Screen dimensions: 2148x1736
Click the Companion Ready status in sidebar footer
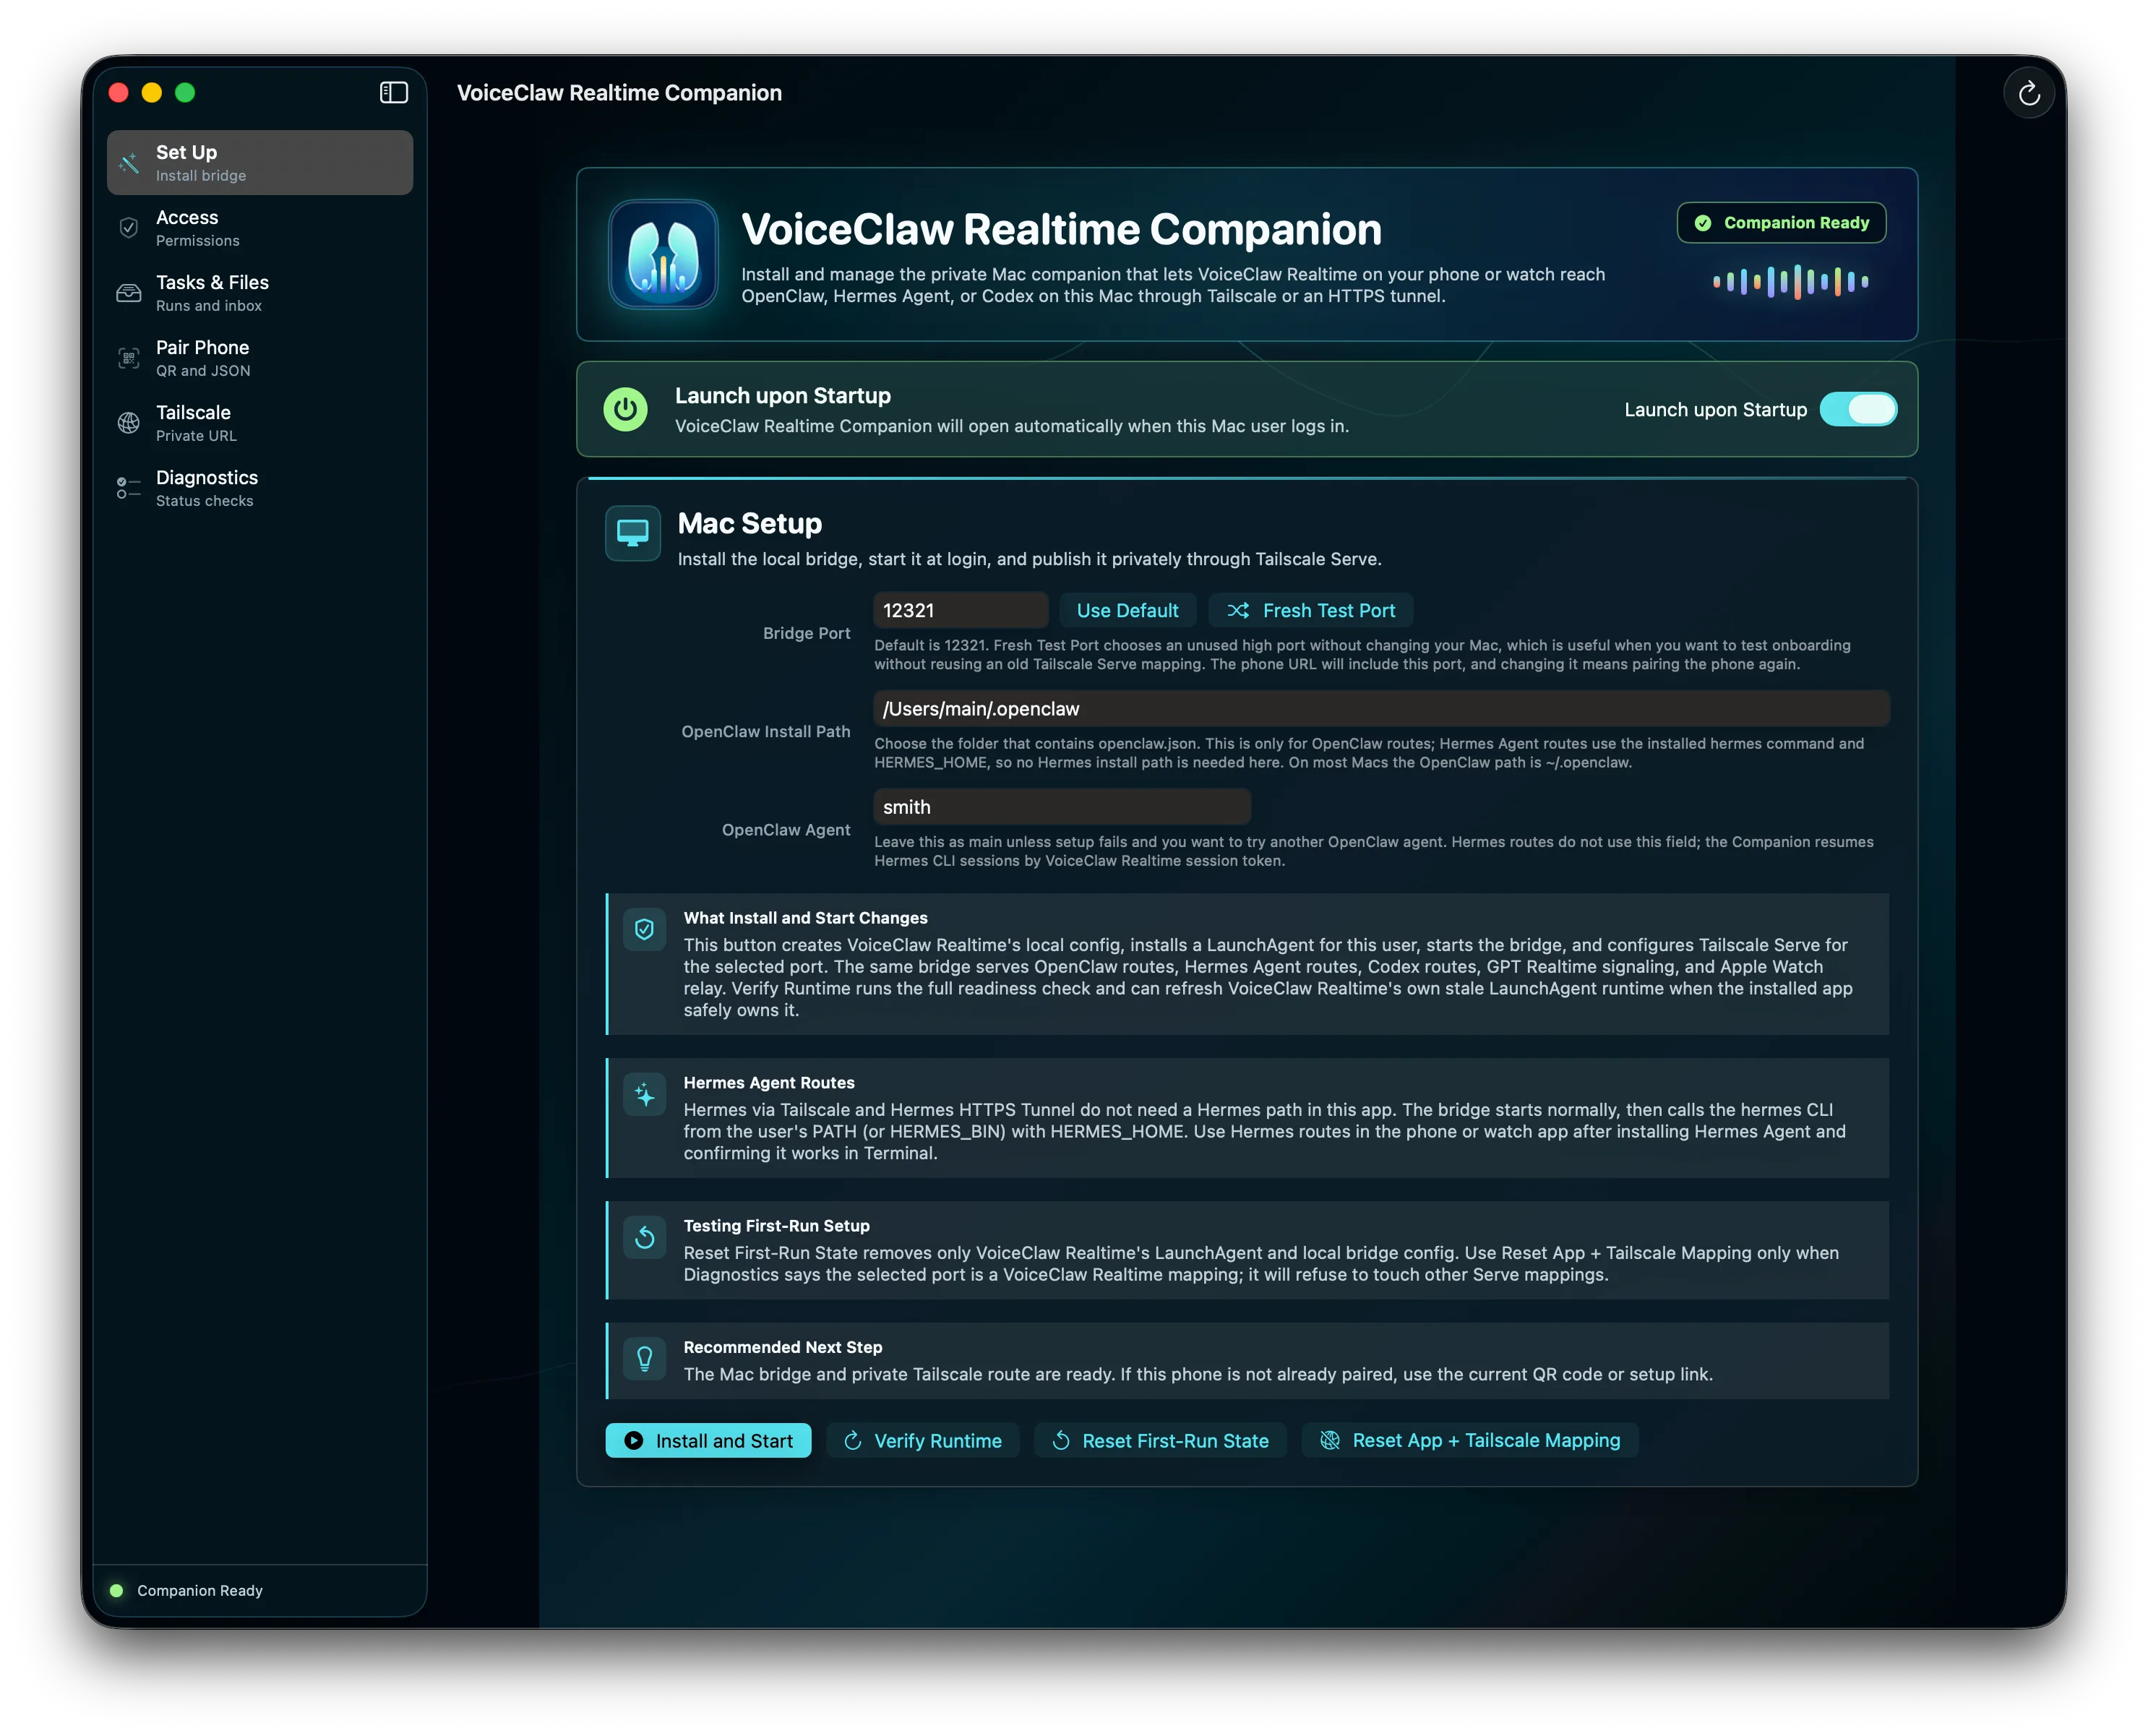tap(200, 1590)
